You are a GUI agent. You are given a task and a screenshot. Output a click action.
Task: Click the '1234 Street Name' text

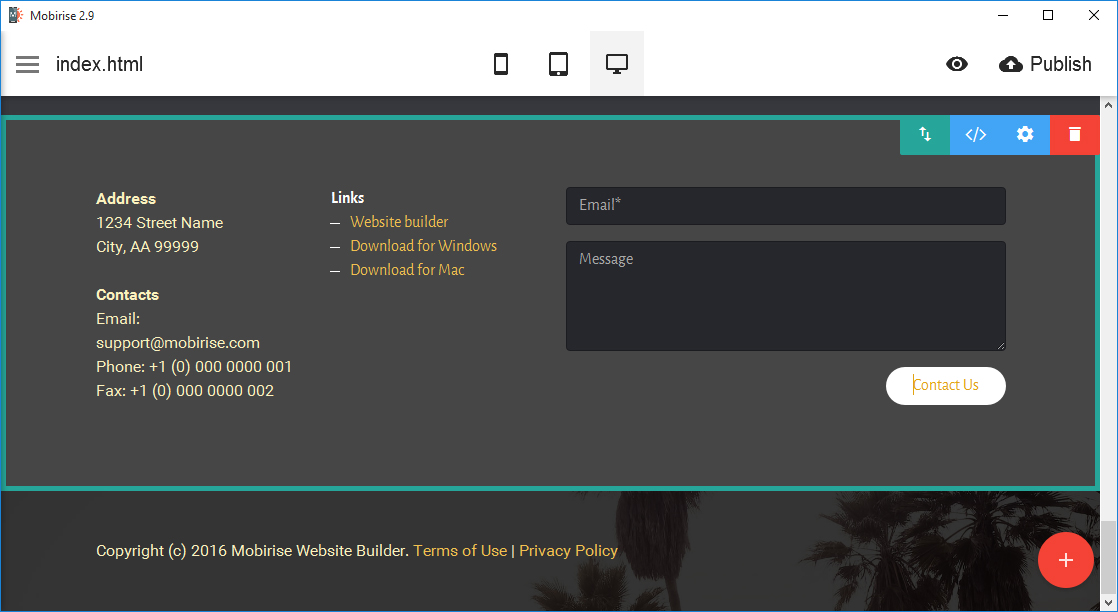click(x=160, y=223)
